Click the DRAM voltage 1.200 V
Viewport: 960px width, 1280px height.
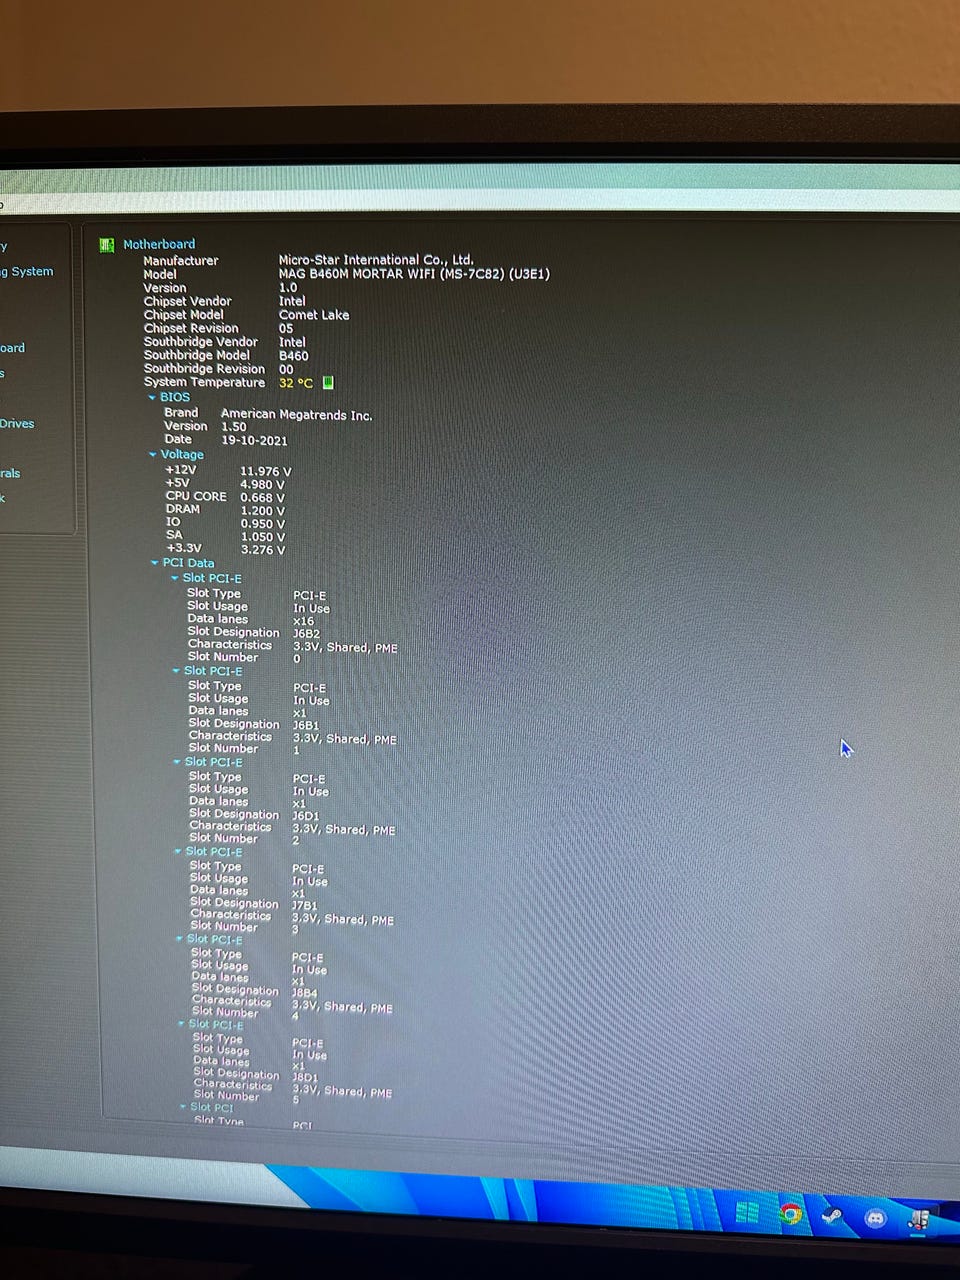[263, 511]
